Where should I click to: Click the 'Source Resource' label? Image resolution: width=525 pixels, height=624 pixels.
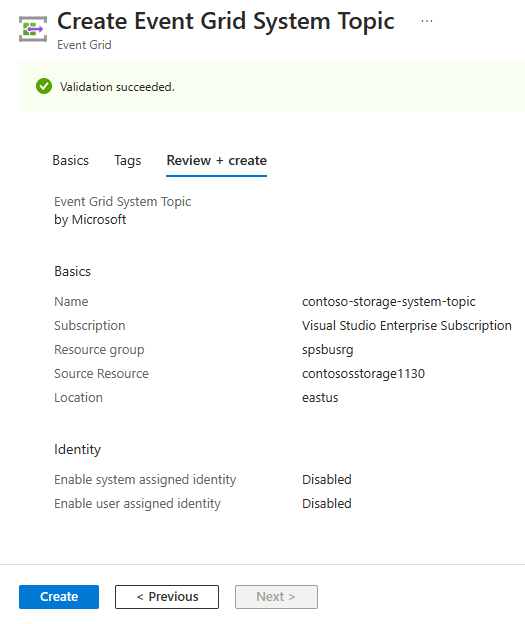point(101,374)
